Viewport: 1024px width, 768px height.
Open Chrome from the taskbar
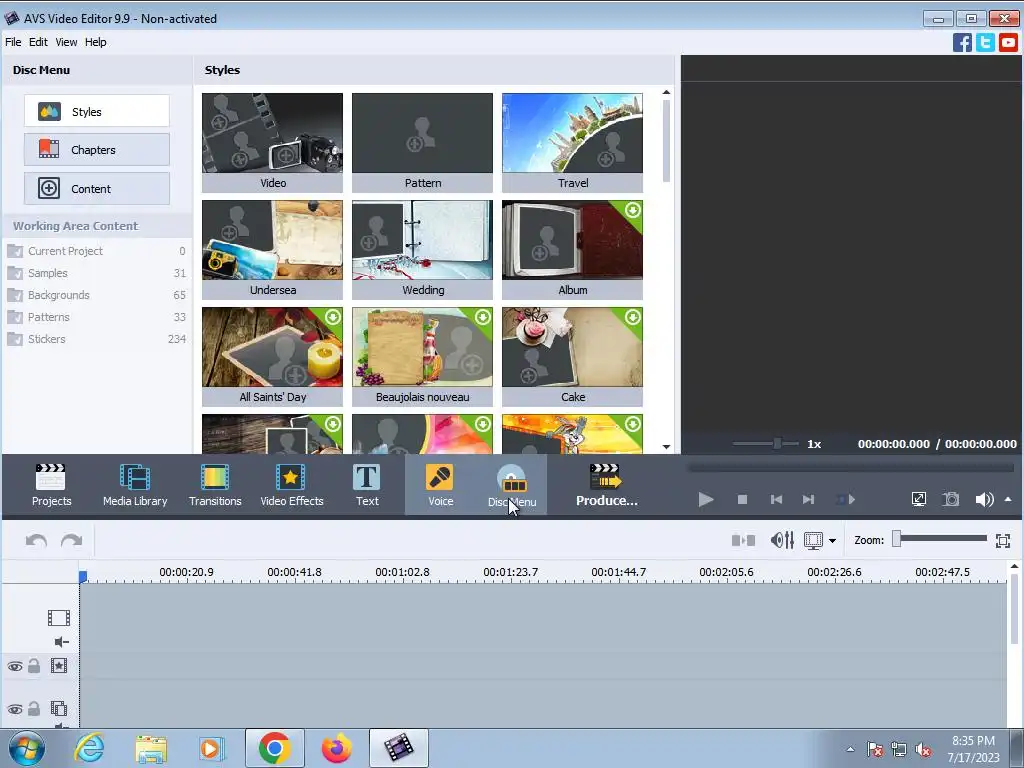(x=274, y=748)
